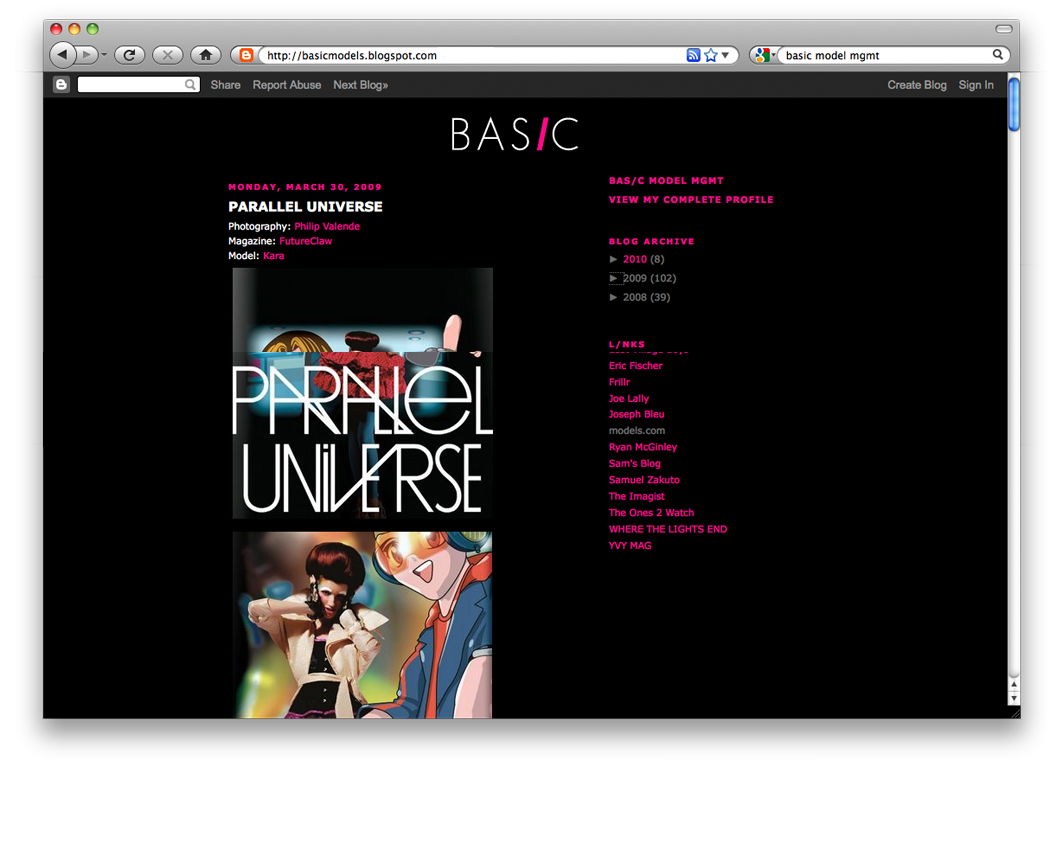
Task: Open the Joseph Bleu link
Action: (x=636, y=414)
